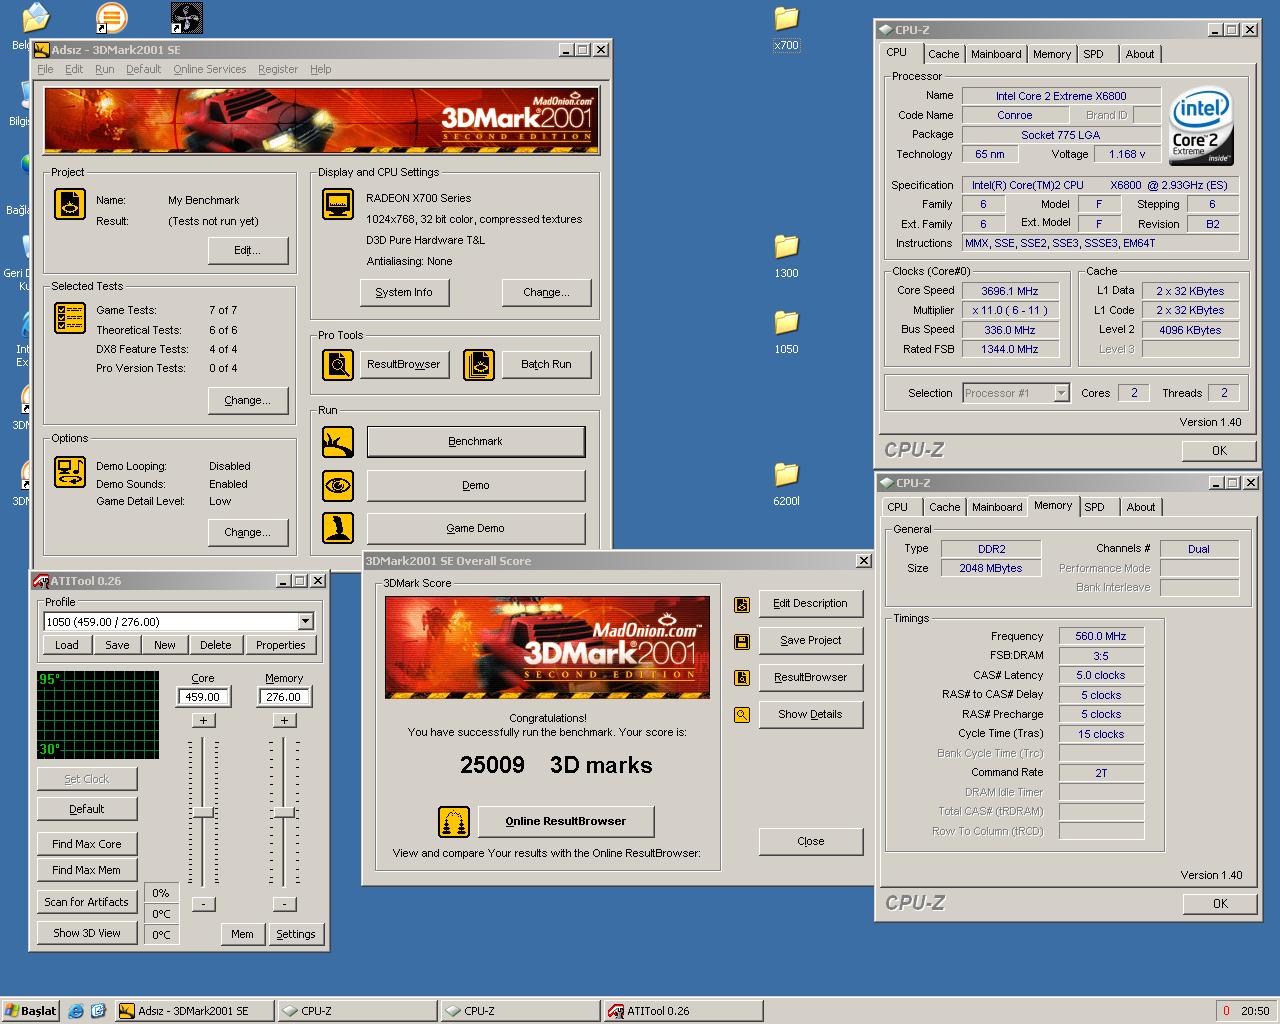
Task: Click the Core clock value field 459.00
Action: [x=203, y=697]
